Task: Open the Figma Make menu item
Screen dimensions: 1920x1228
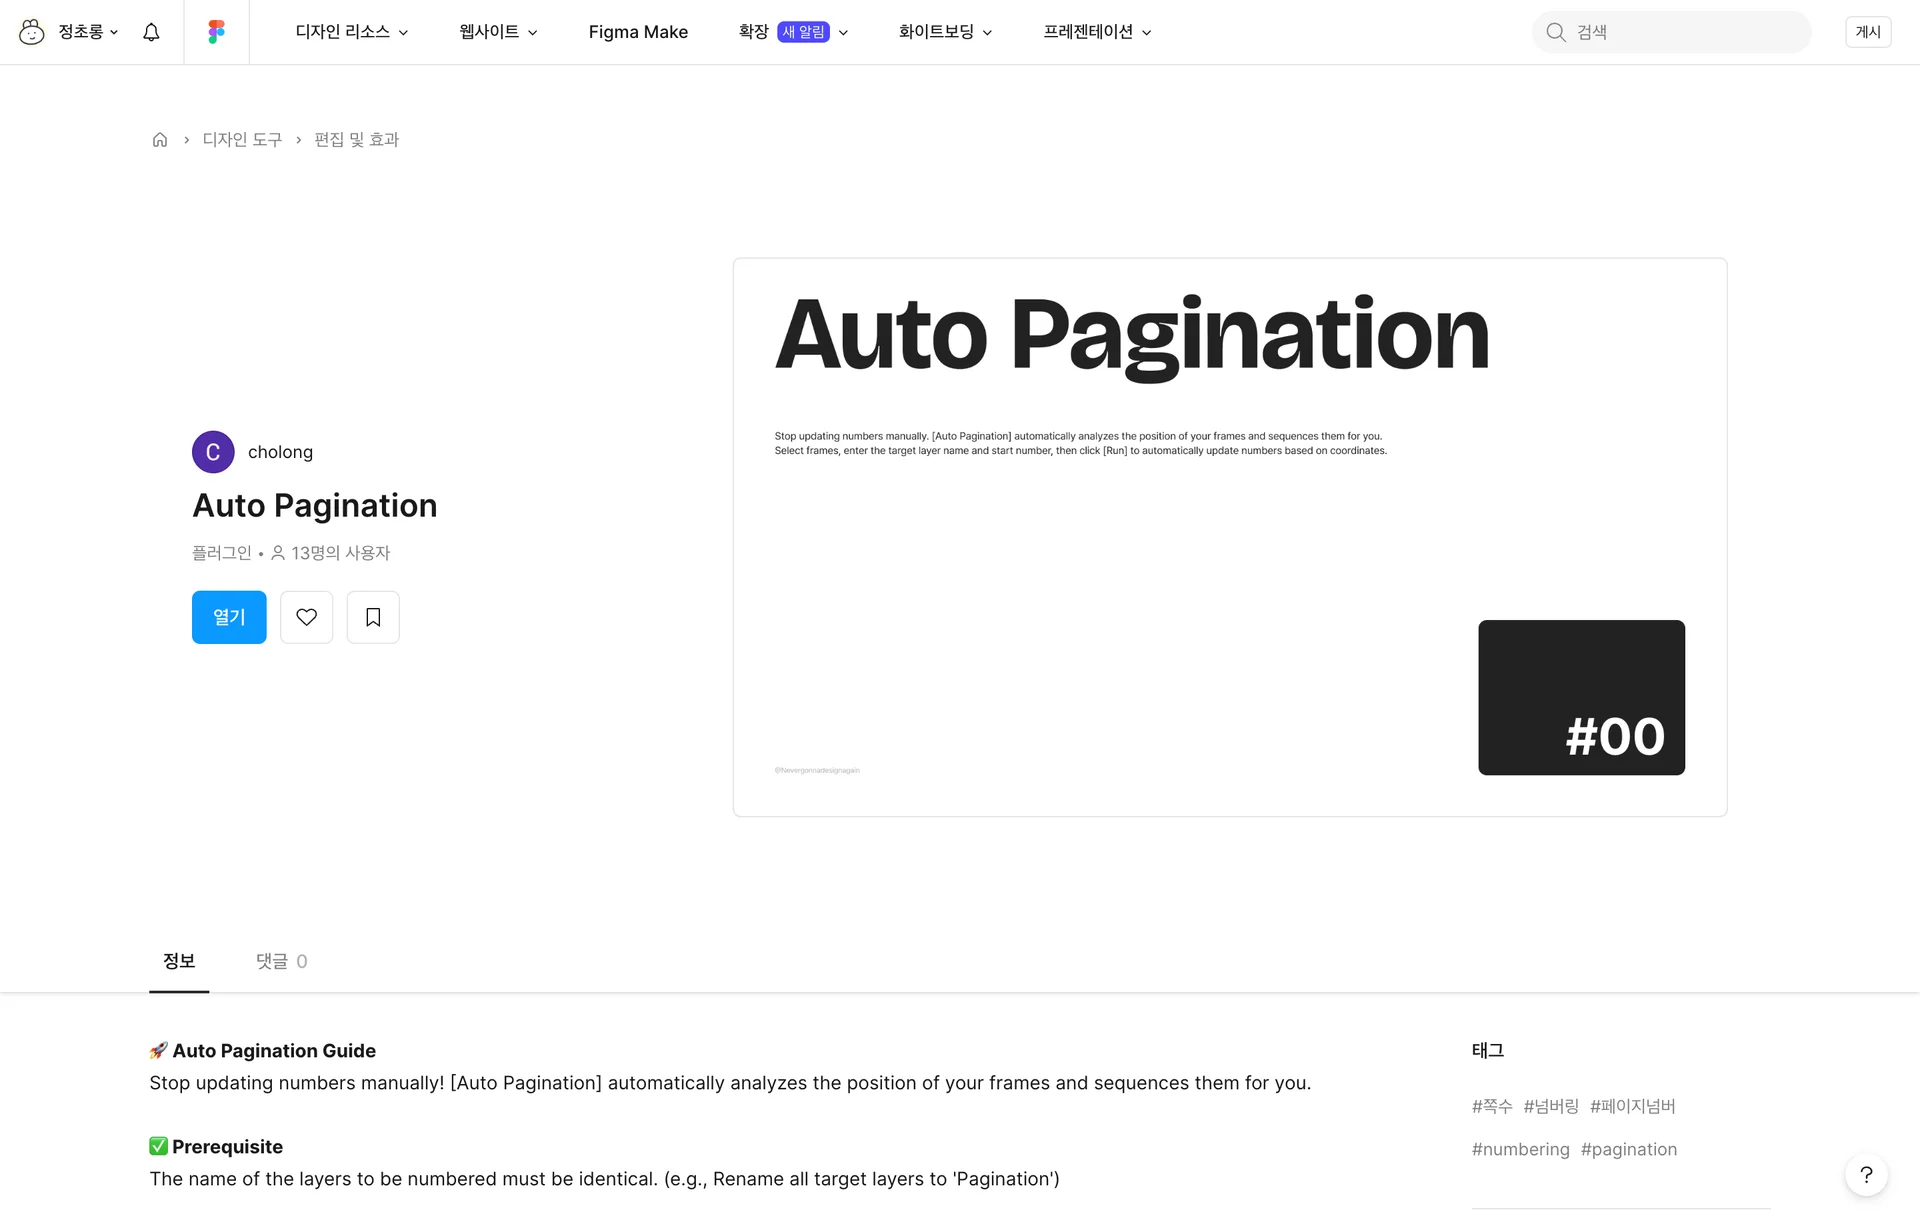Action: [x=638, y=32]
